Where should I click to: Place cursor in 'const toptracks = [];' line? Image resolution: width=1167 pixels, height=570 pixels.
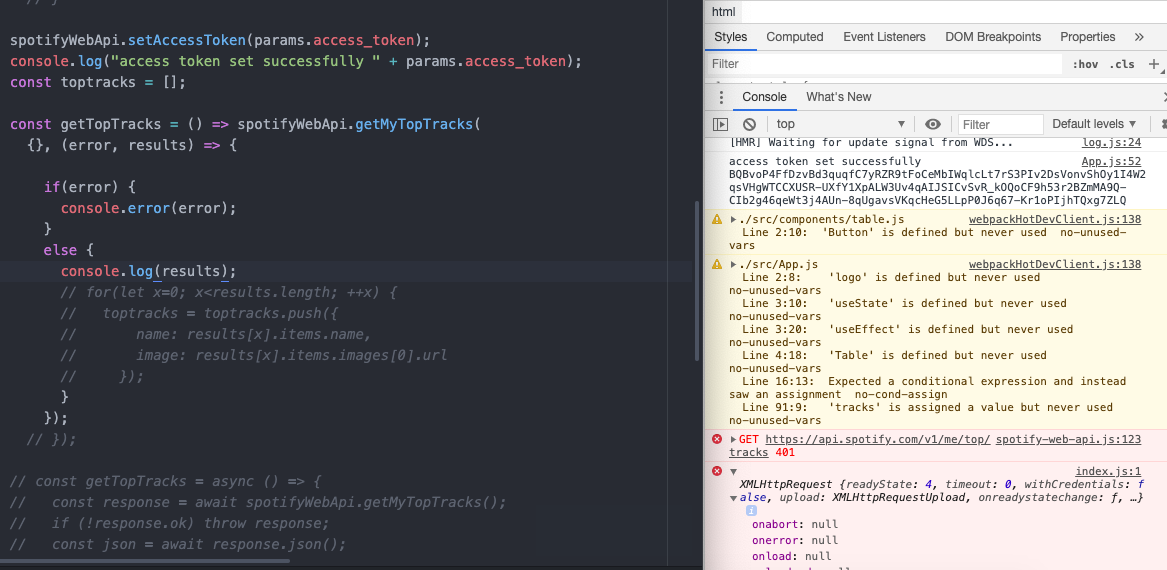pyautogui.click(x=97, y=82)
